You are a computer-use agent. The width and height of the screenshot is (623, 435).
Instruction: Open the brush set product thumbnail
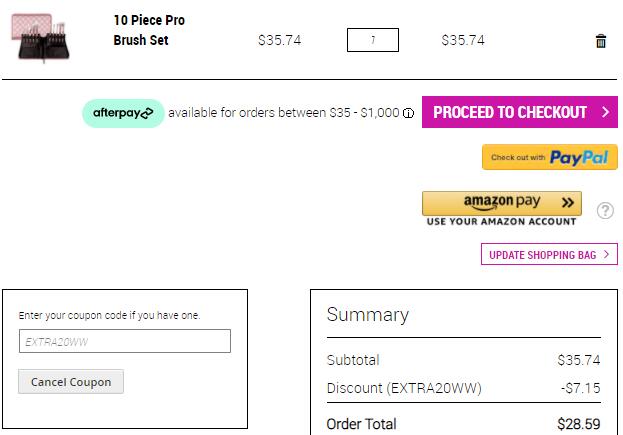[x=43, y=40]
